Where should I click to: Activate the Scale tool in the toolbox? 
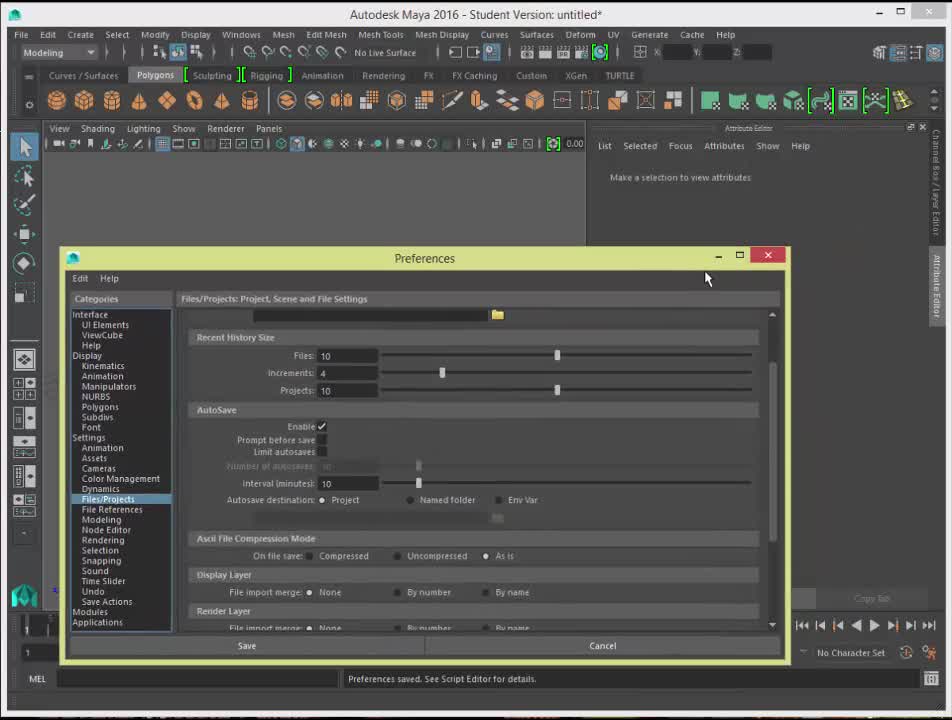(x=24, y=292)
